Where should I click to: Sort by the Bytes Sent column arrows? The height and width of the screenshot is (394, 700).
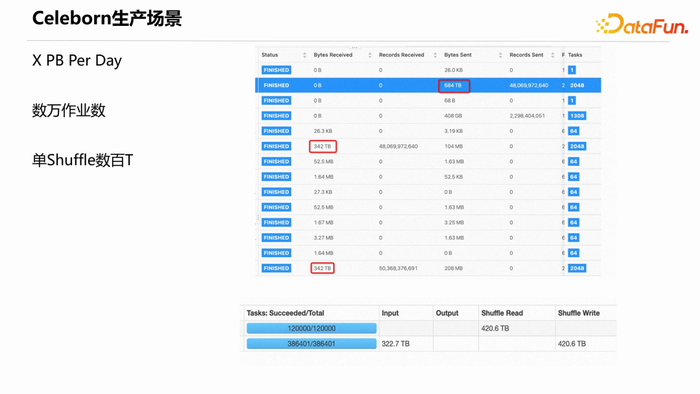click(500, 55)
